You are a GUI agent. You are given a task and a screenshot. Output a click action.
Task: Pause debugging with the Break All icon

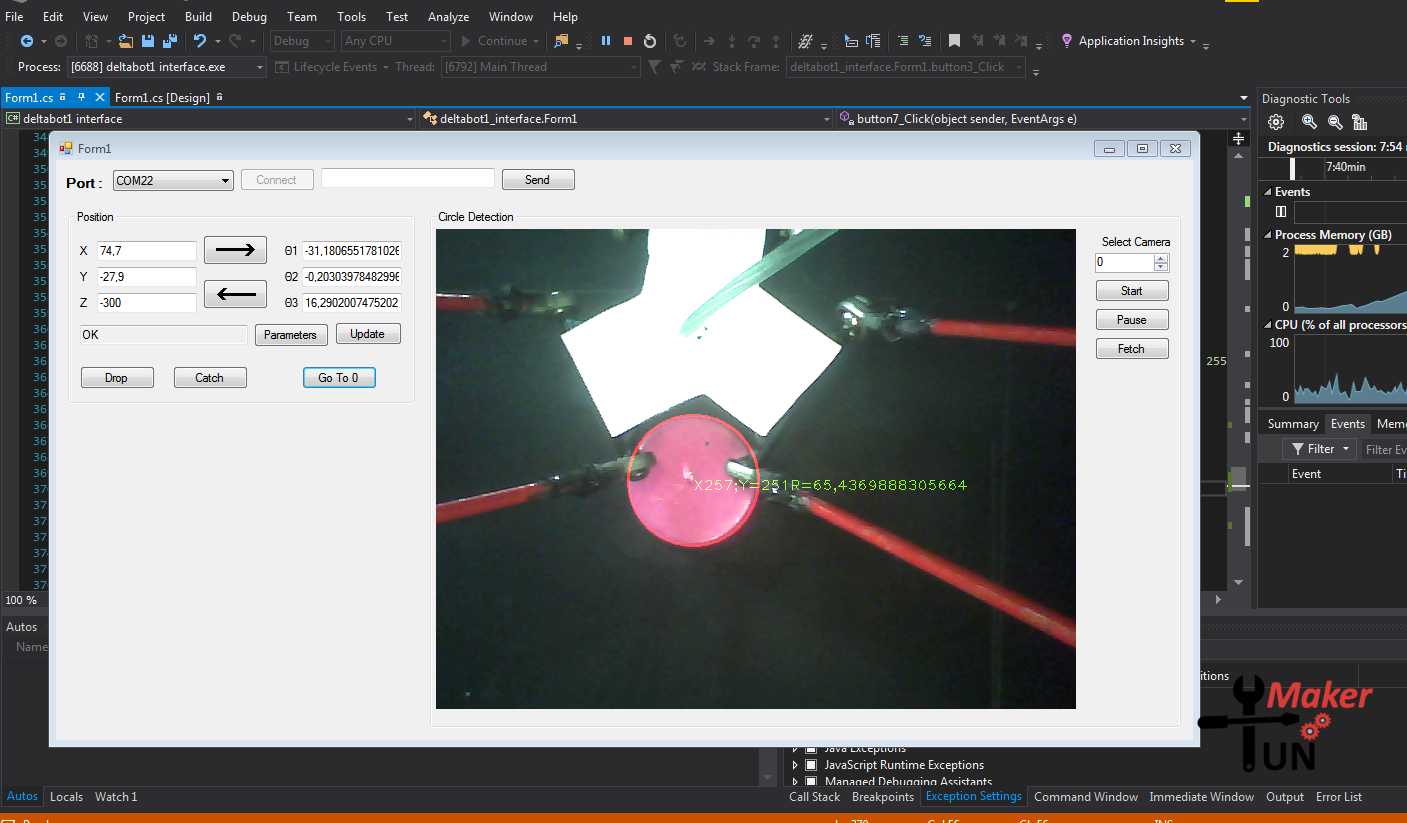tap(606, 41)
